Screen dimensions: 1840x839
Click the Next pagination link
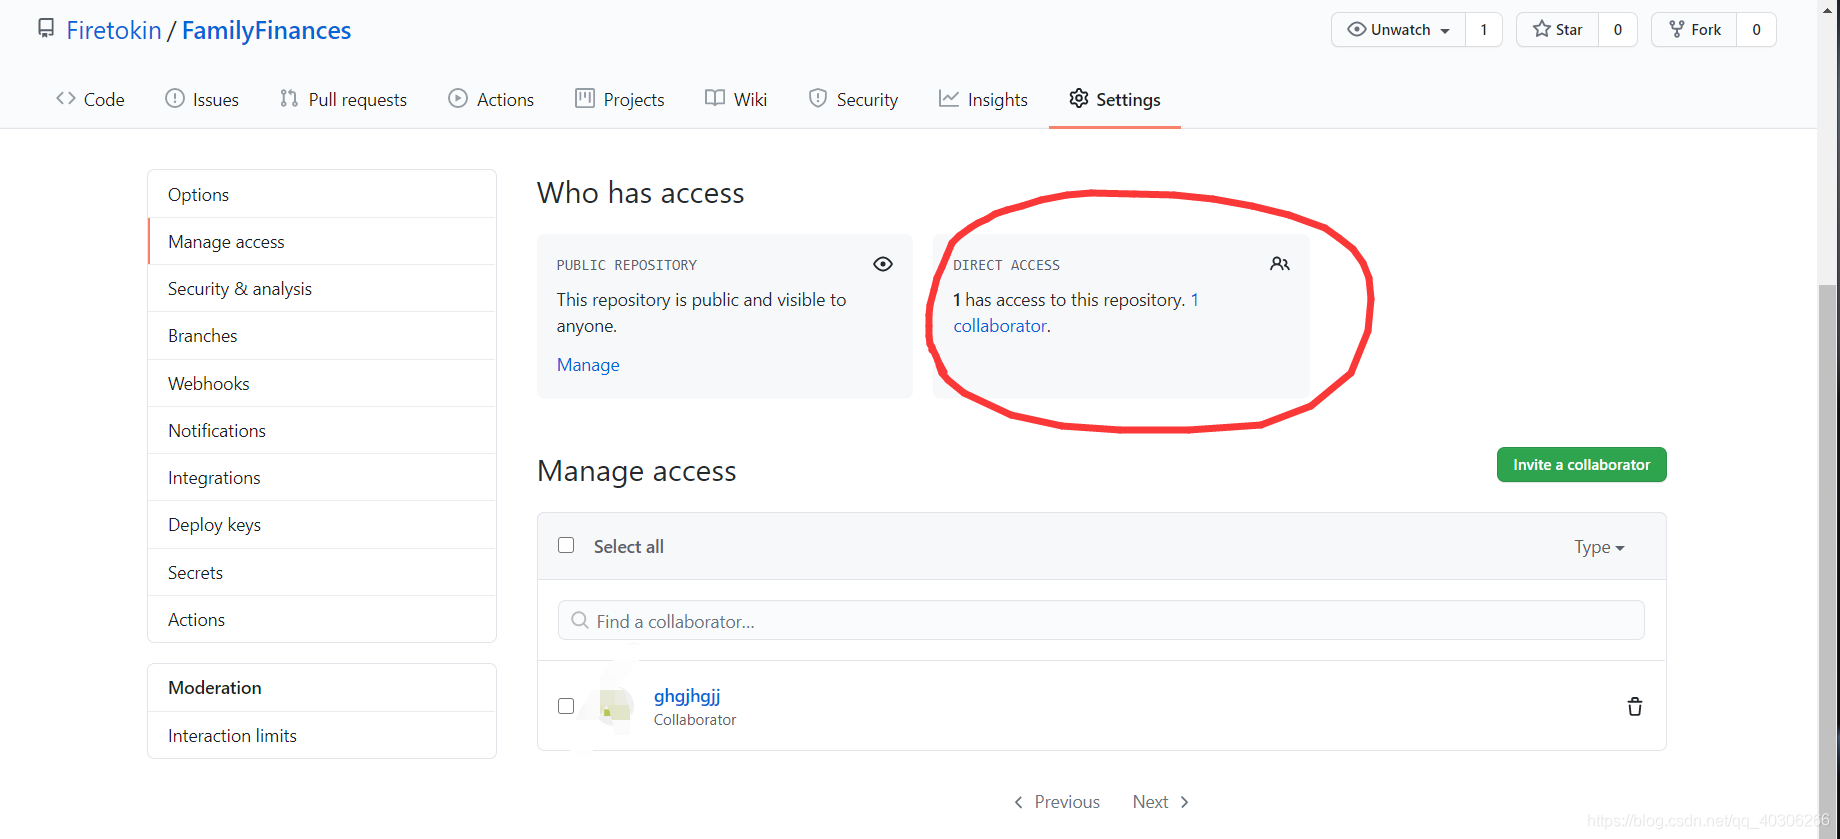[x=1161, y=802]
